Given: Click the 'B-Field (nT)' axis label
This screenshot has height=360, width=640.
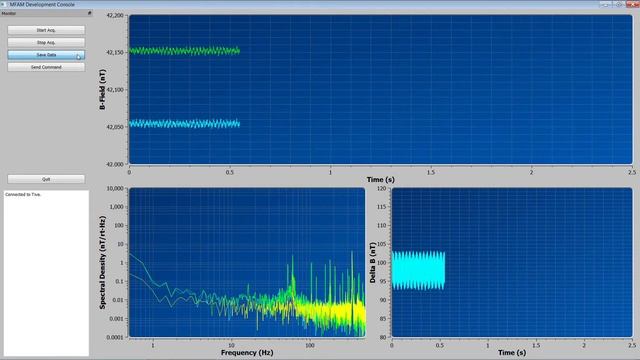Looking at the screenshot, I should pos(102,89).
